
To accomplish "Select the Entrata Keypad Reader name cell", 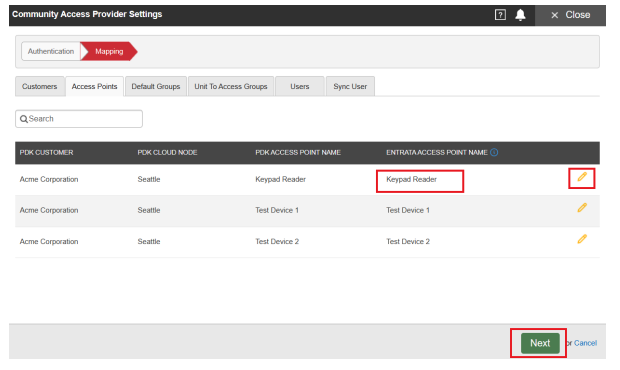I will (x=420, y=181).
